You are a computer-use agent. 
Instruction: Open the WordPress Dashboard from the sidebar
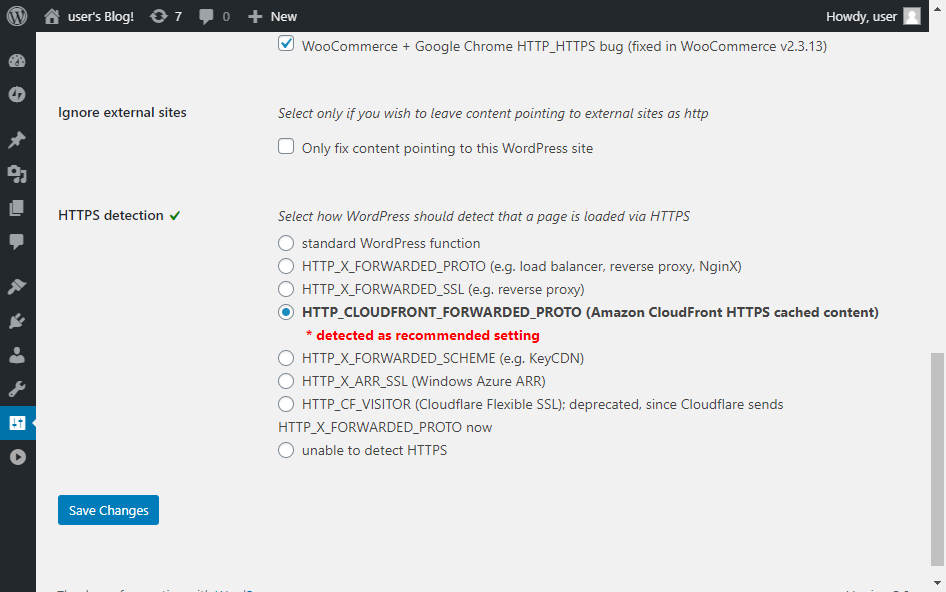(17, 60)
